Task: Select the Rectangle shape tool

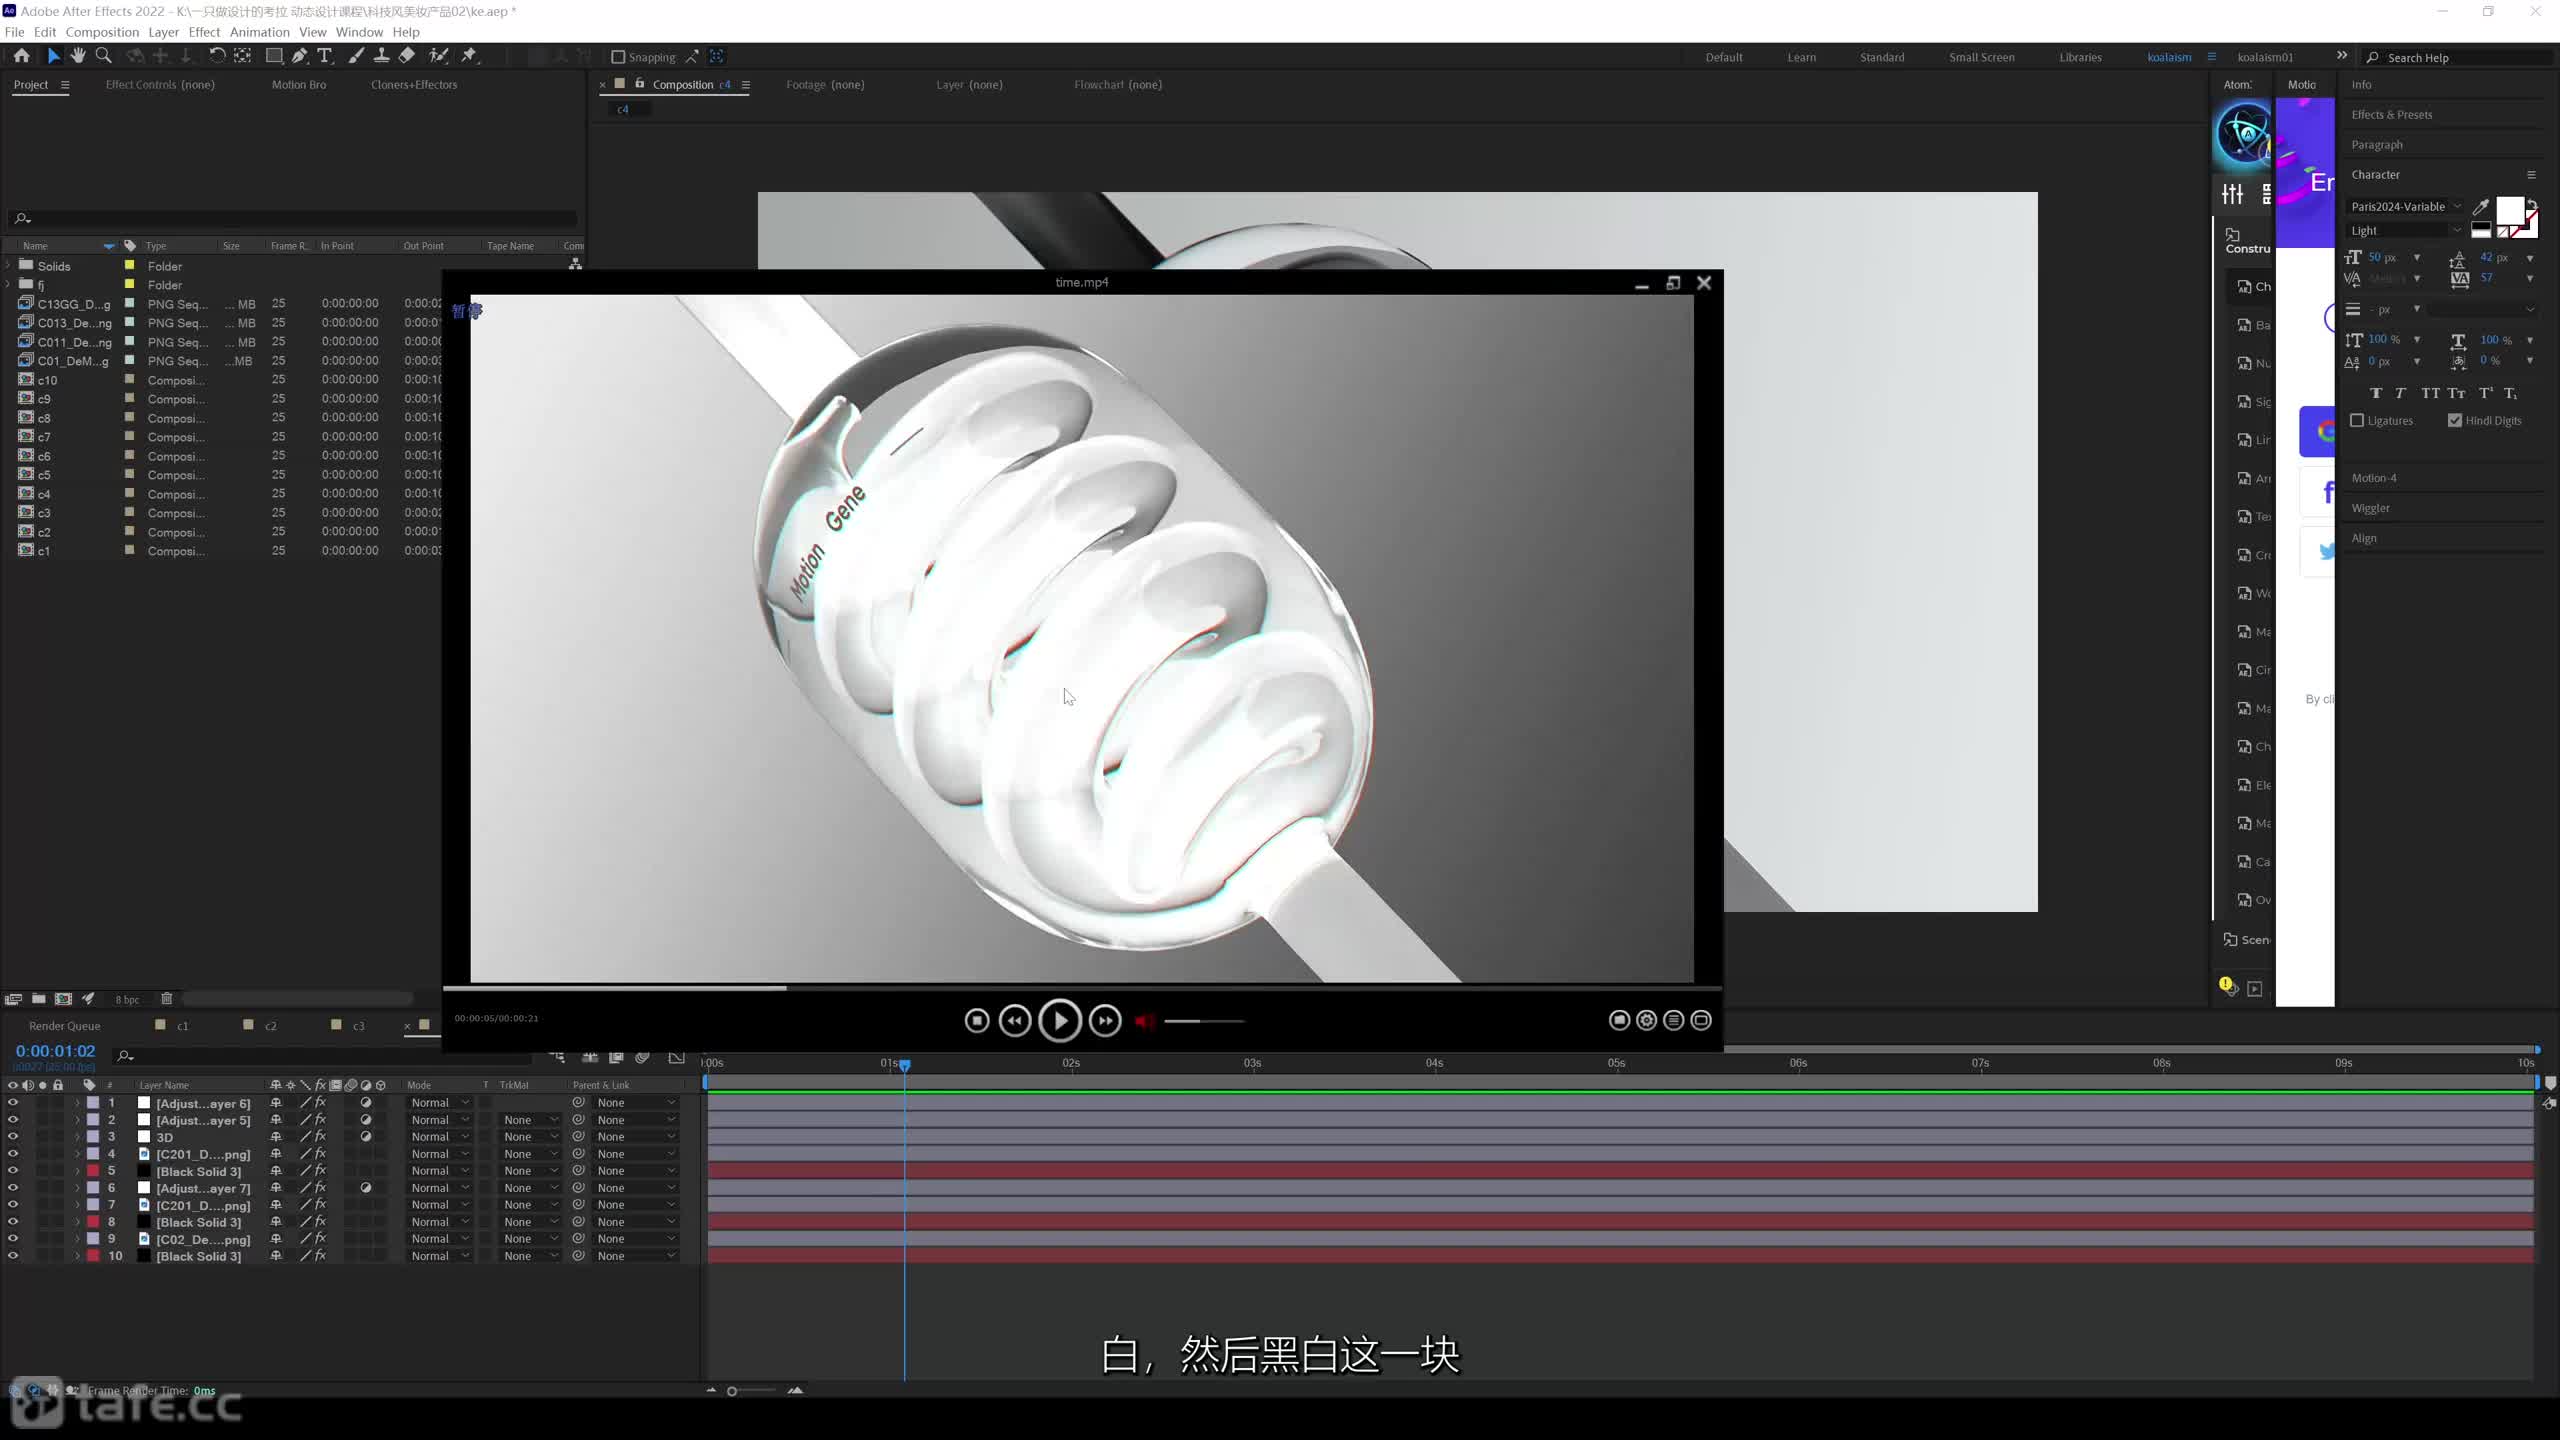Action: tap(273, 56)
